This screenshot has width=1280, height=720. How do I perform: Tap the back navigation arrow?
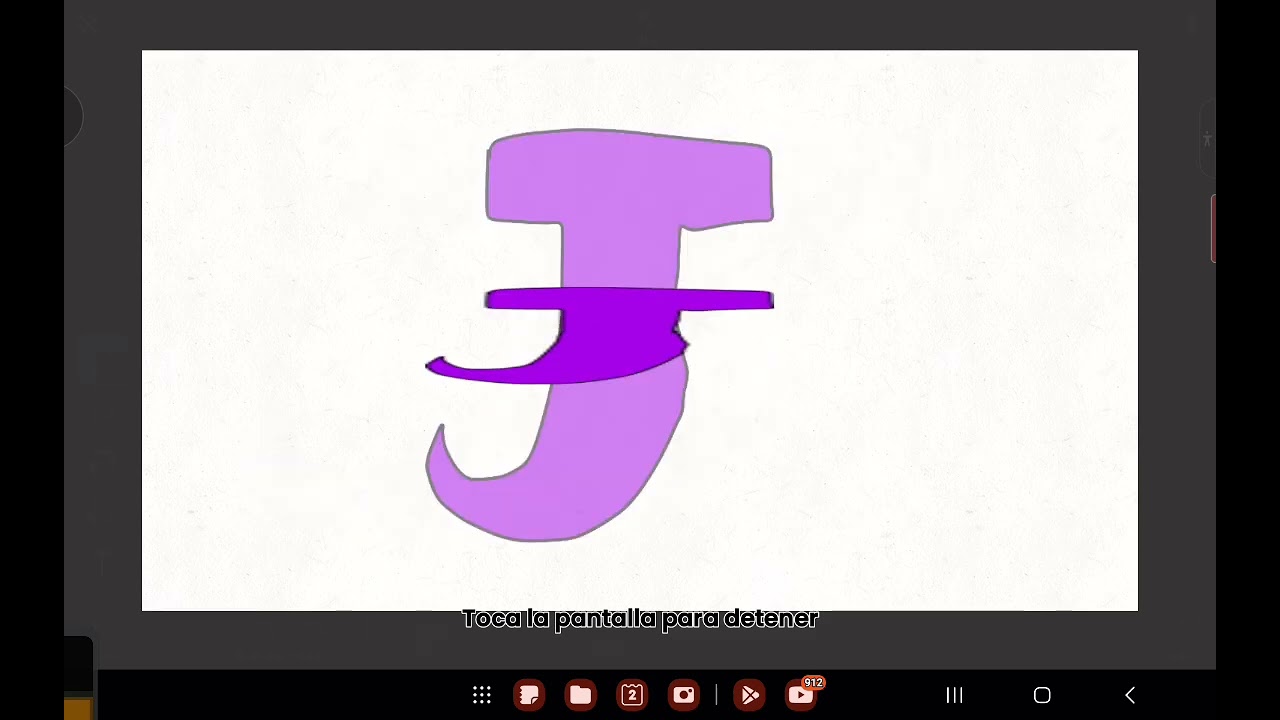click(x=1130, y=695)
